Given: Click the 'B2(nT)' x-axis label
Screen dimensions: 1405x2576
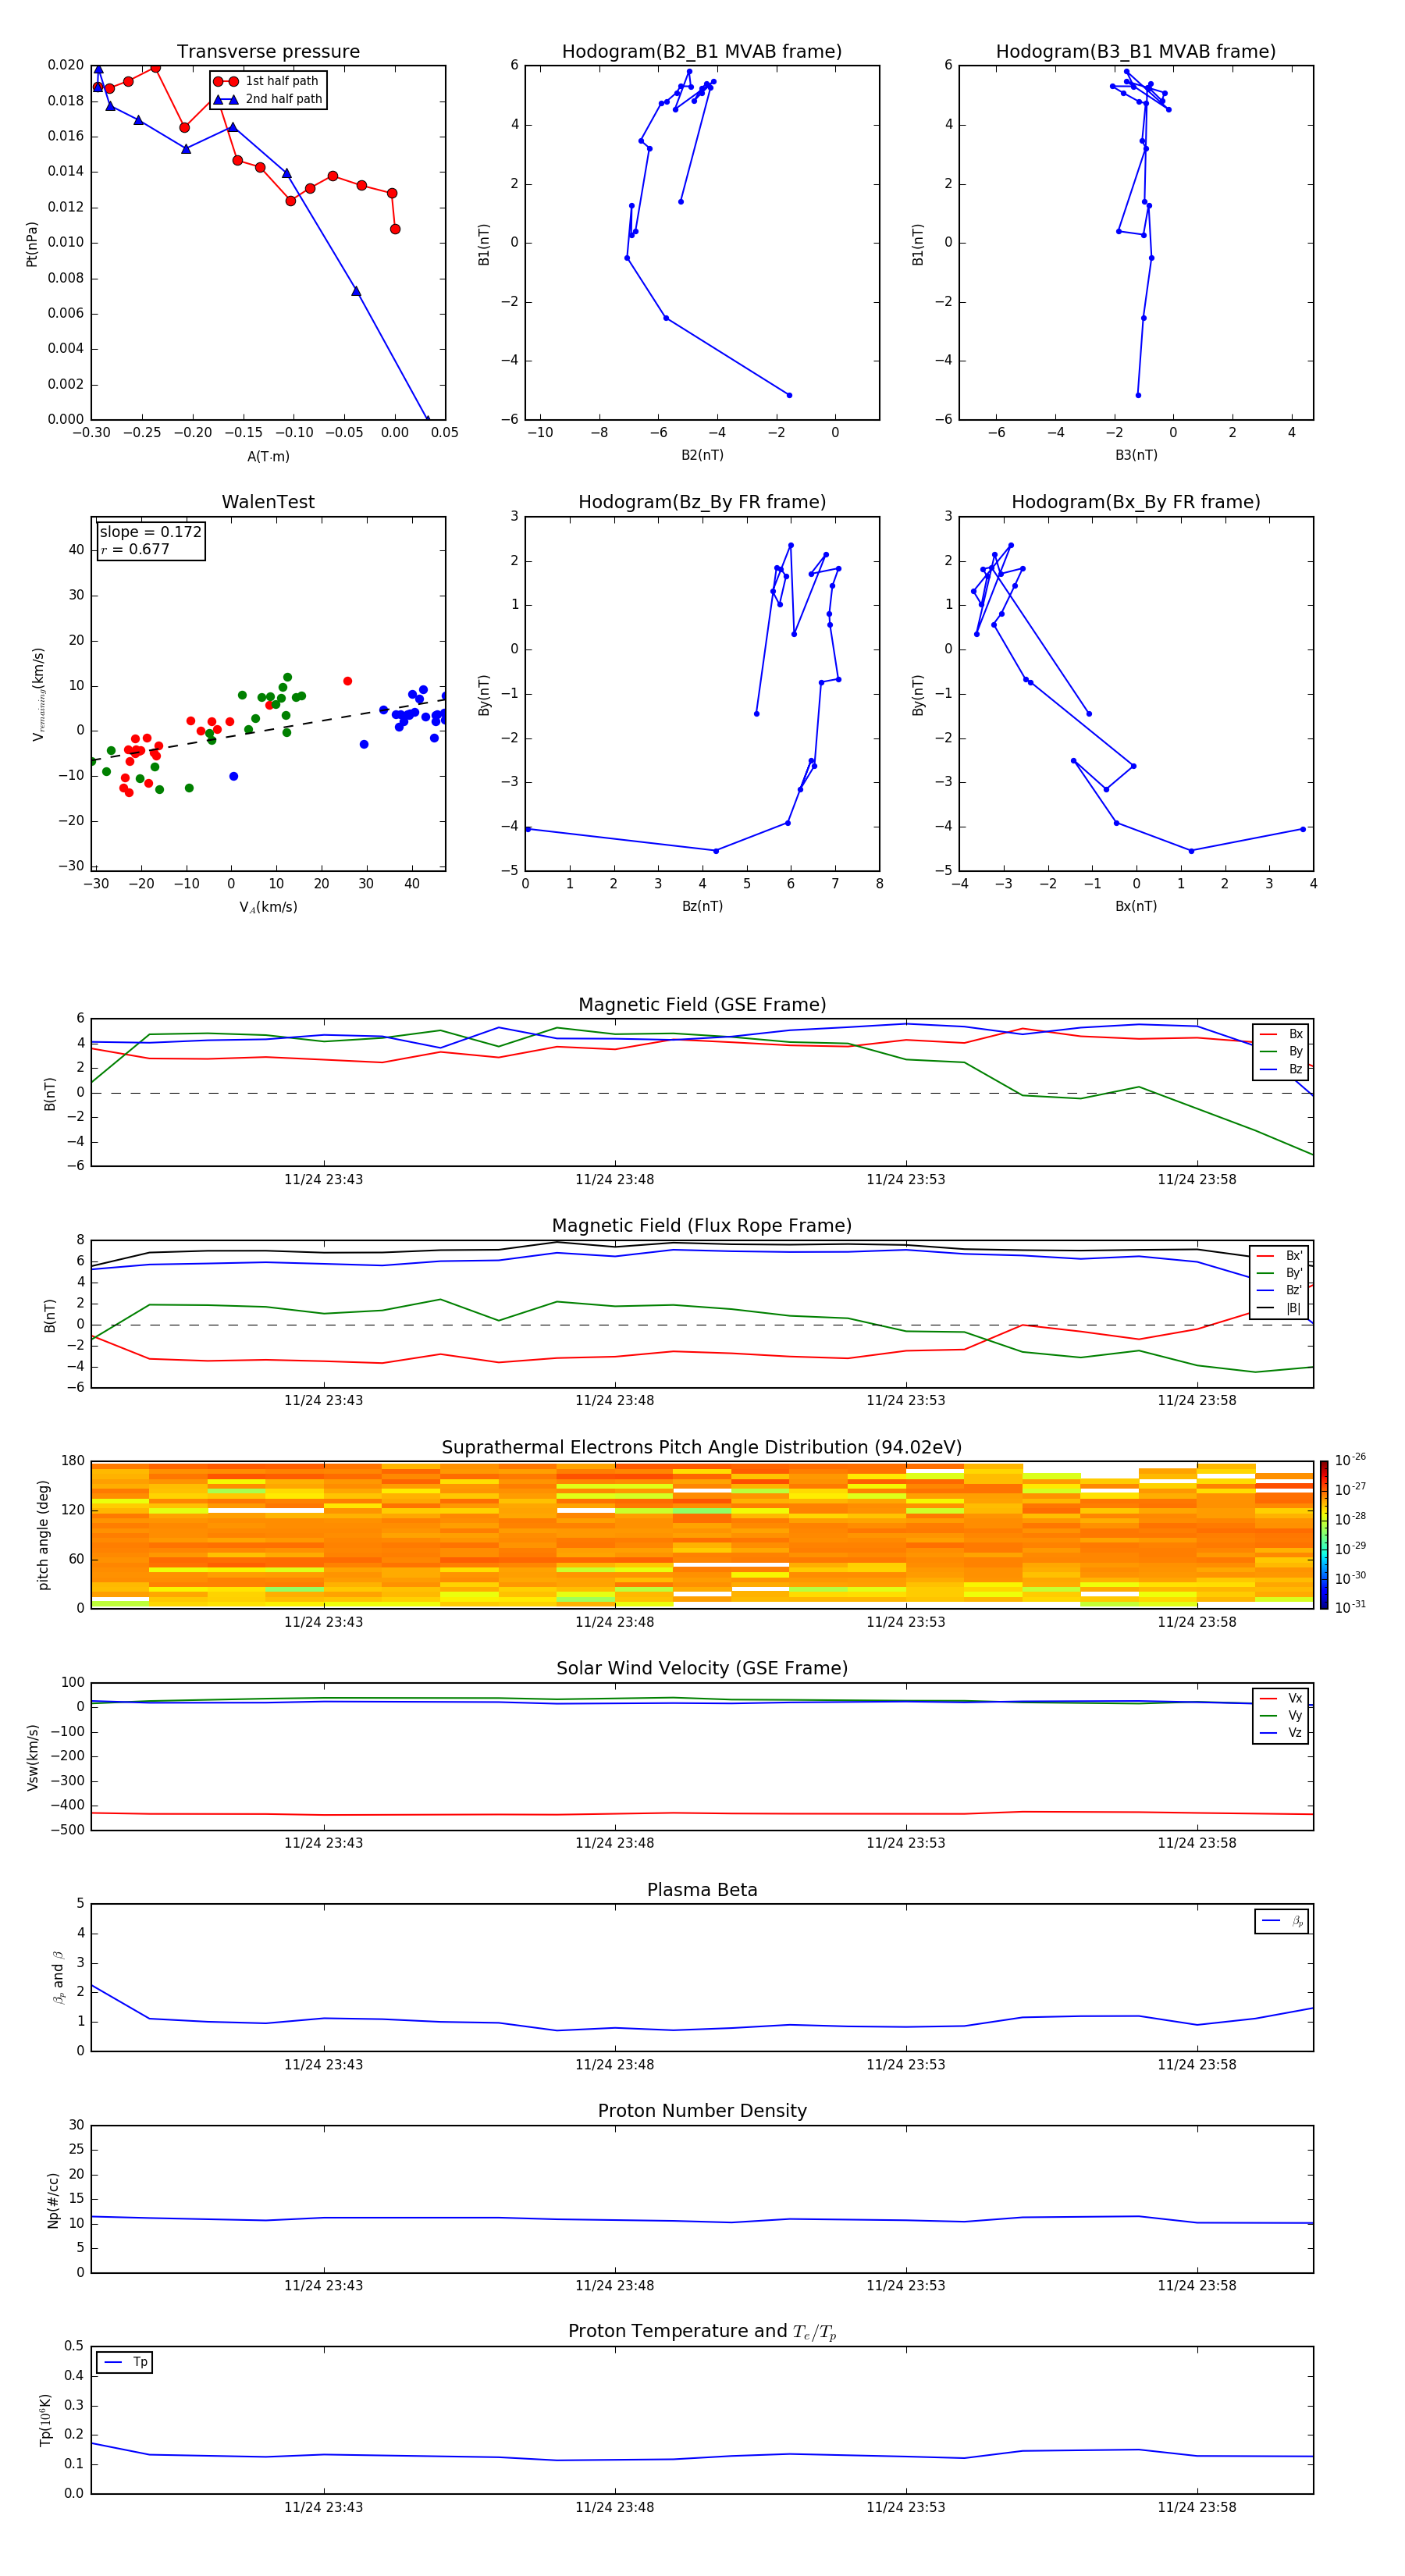Looking at the screenshot, I should coord(702,455).
